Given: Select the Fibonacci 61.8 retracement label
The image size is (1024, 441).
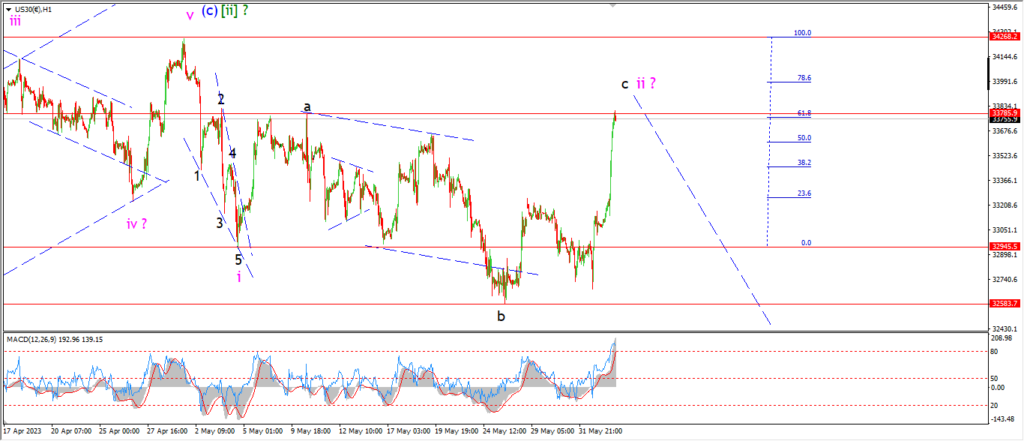Looking at the screenshot, I should 803,113.
